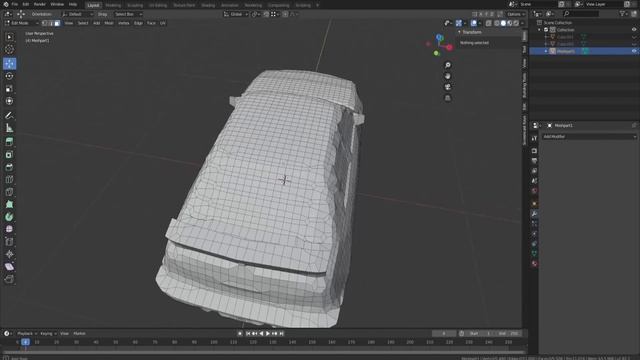The height and width of the screenshot is (360, 640).
Task: Open the Global transform orientation dropdown
Action: [236, 14]
